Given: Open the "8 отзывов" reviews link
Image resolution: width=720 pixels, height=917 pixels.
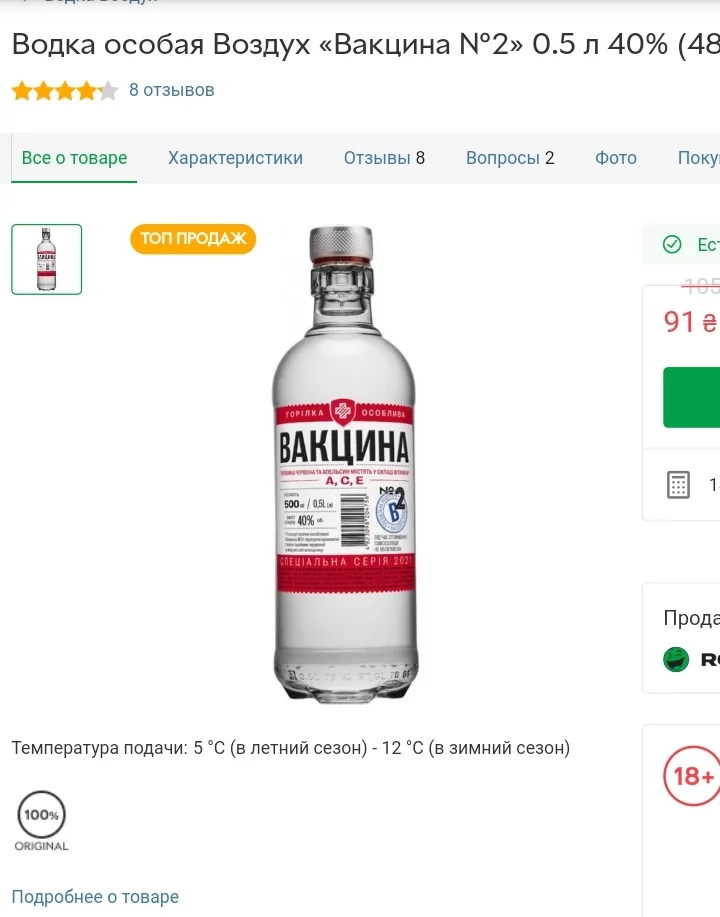Looking at the screenshot, I should coord(172,90).
